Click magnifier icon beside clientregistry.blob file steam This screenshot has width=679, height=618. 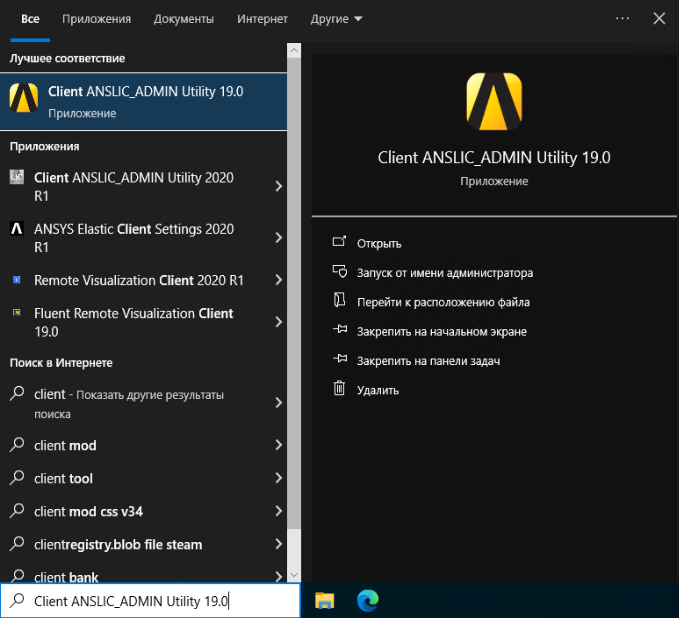[17, 544]
